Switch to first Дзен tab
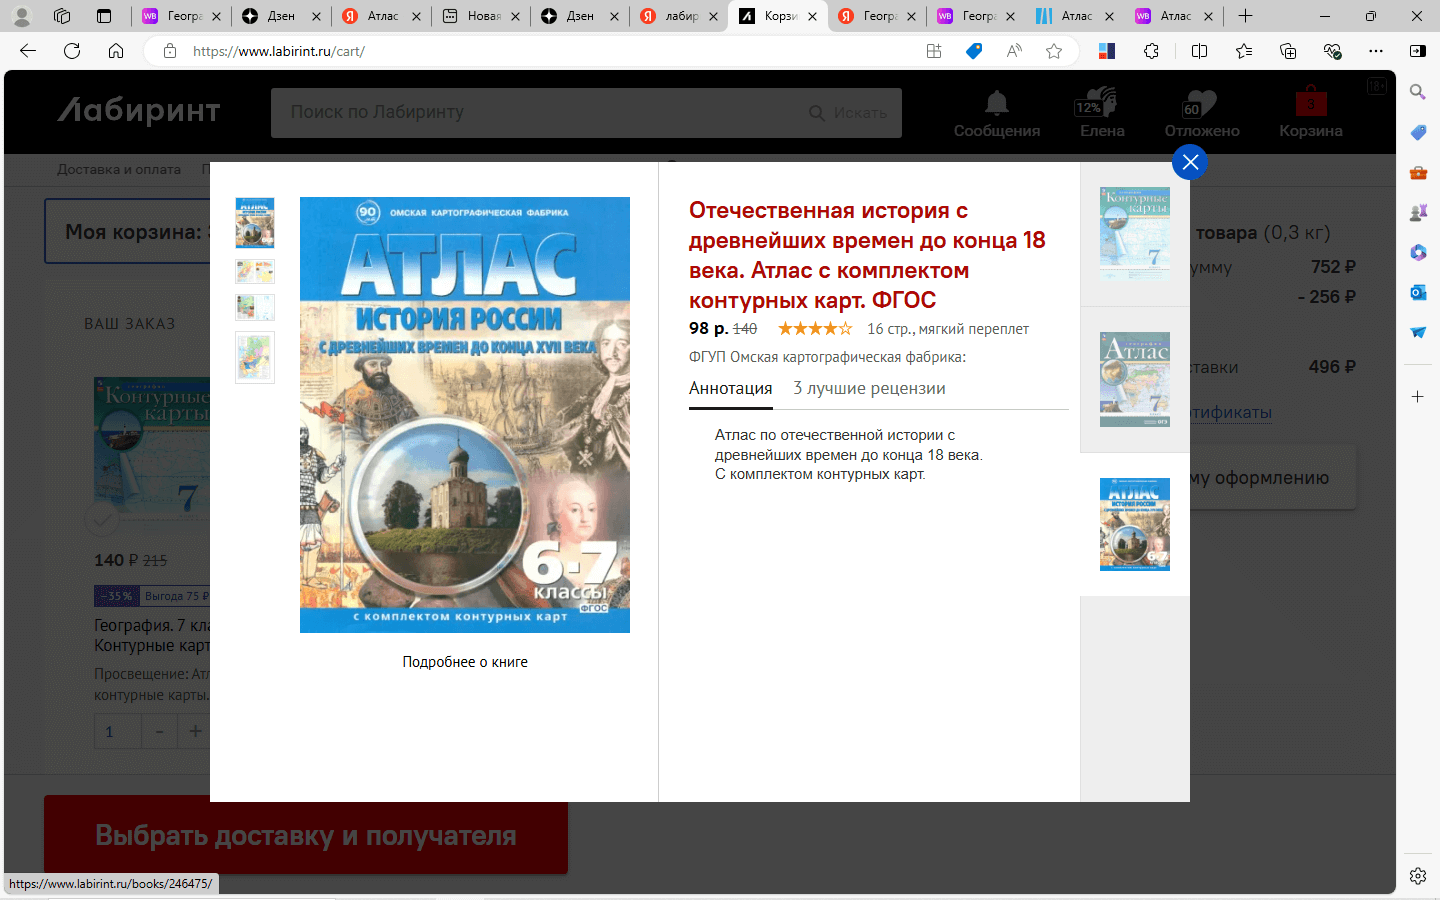1440x900 pixels. (281, 16)
